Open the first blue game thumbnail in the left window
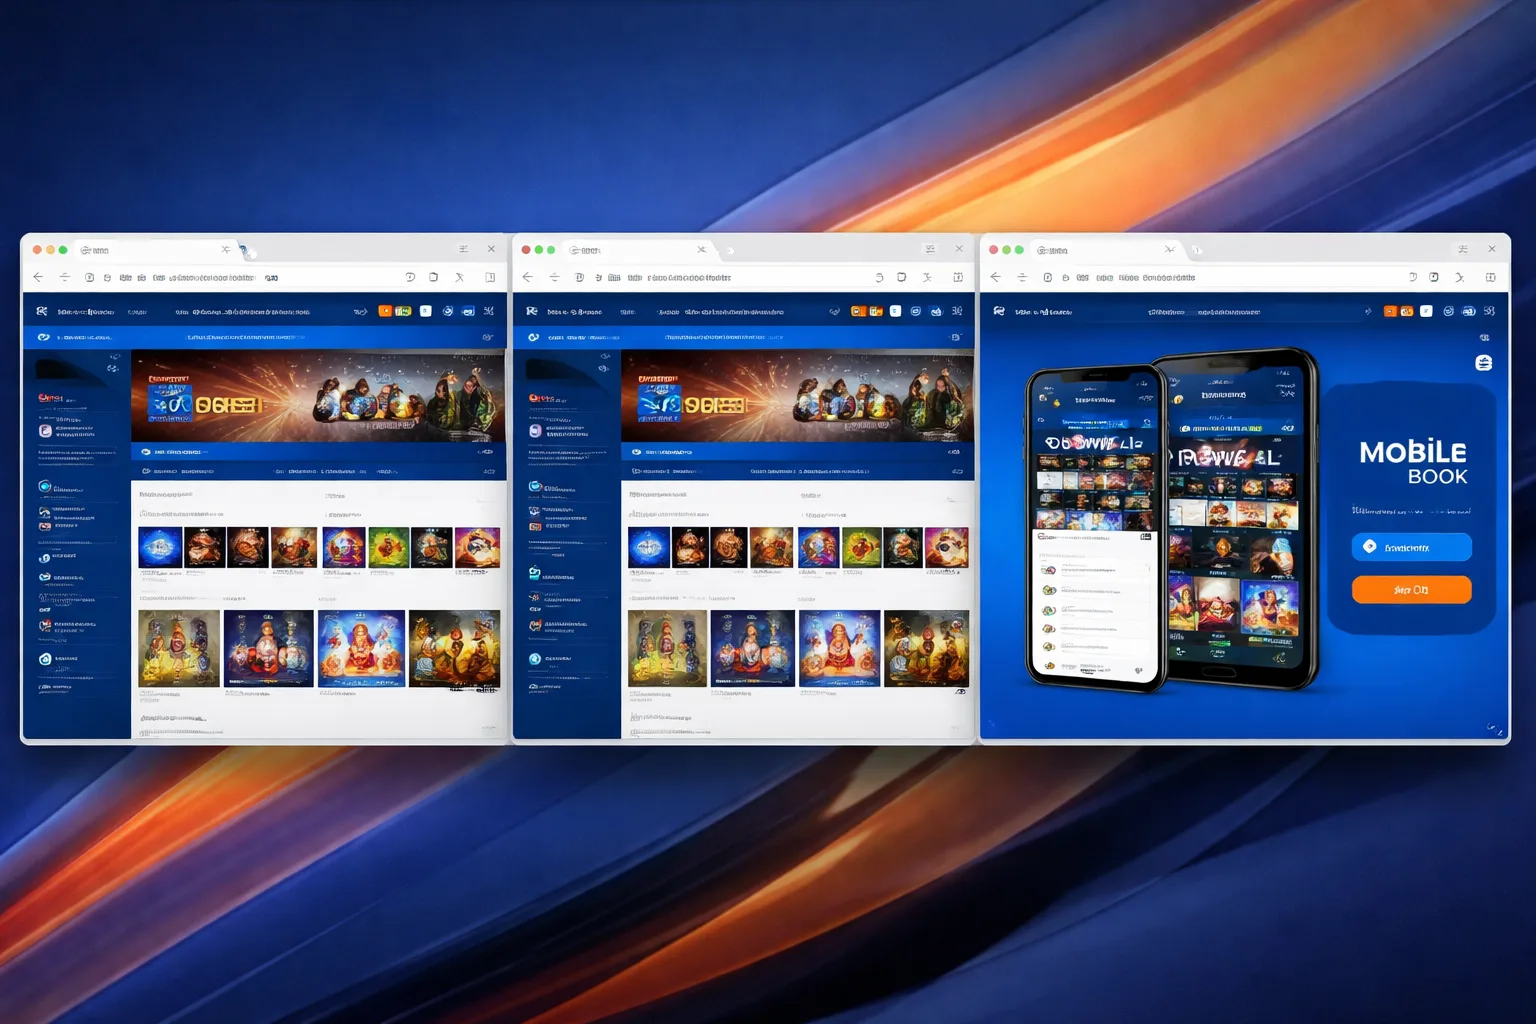The height and width of the screenshot is (1024, 1536). click(160, 548)
